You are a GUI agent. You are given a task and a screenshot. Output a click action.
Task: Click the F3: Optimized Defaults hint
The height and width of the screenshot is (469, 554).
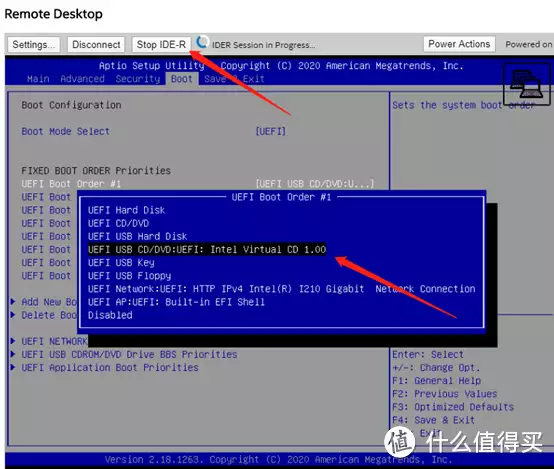pos(453,407)
